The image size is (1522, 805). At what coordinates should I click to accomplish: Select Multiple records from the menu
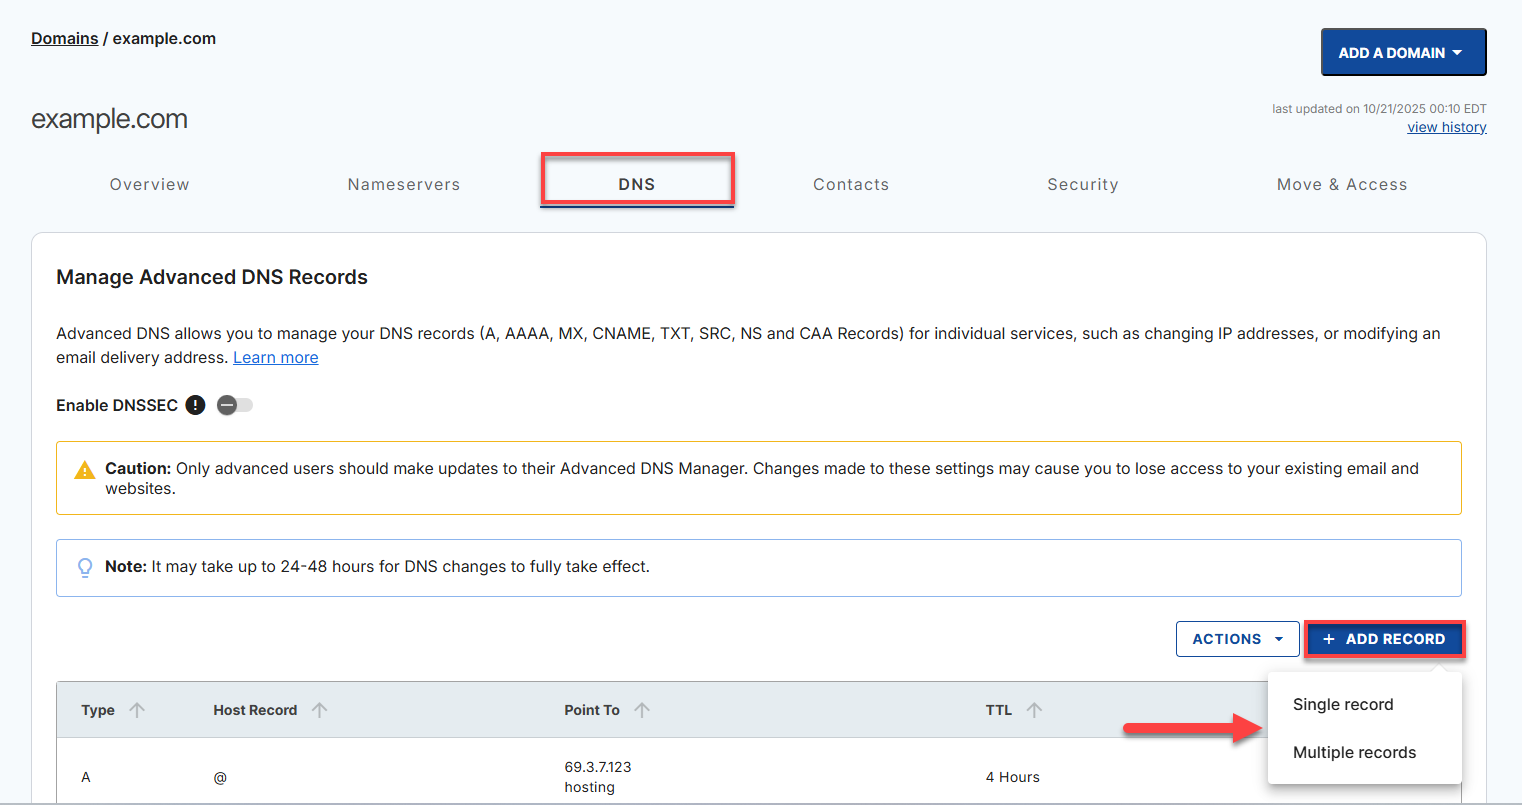pyautogui.click(x=1354, y=752)
